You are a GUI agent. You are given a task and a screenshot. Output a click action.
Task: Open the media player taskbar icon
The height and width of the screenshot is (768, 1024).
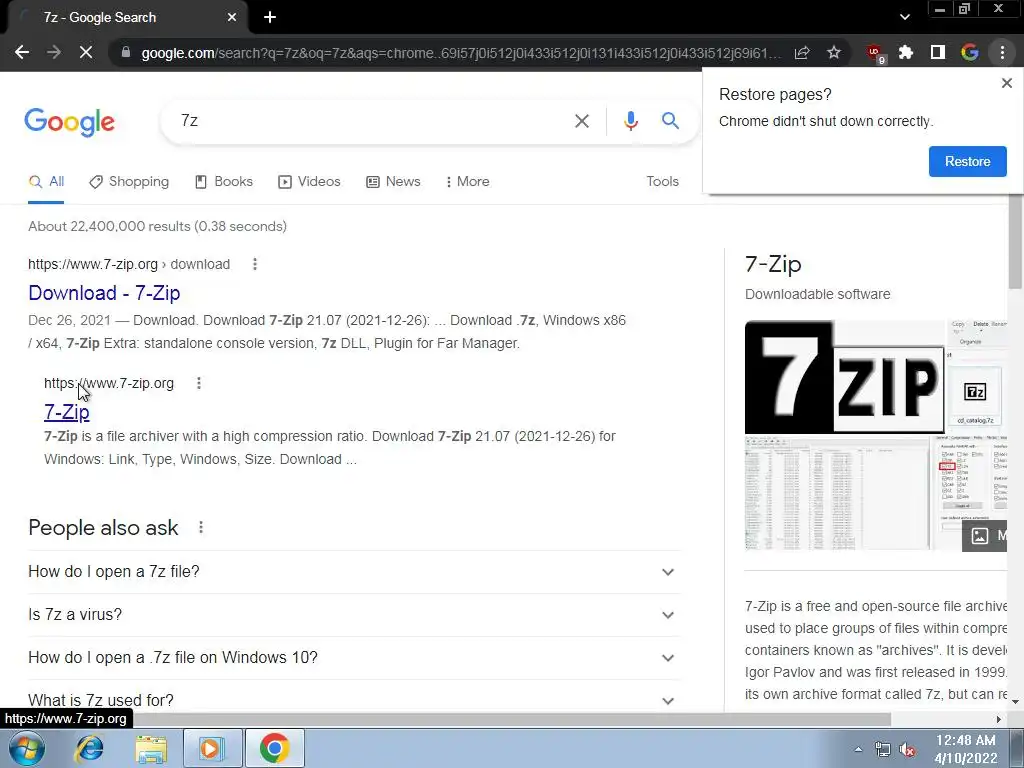pos(212,748)
